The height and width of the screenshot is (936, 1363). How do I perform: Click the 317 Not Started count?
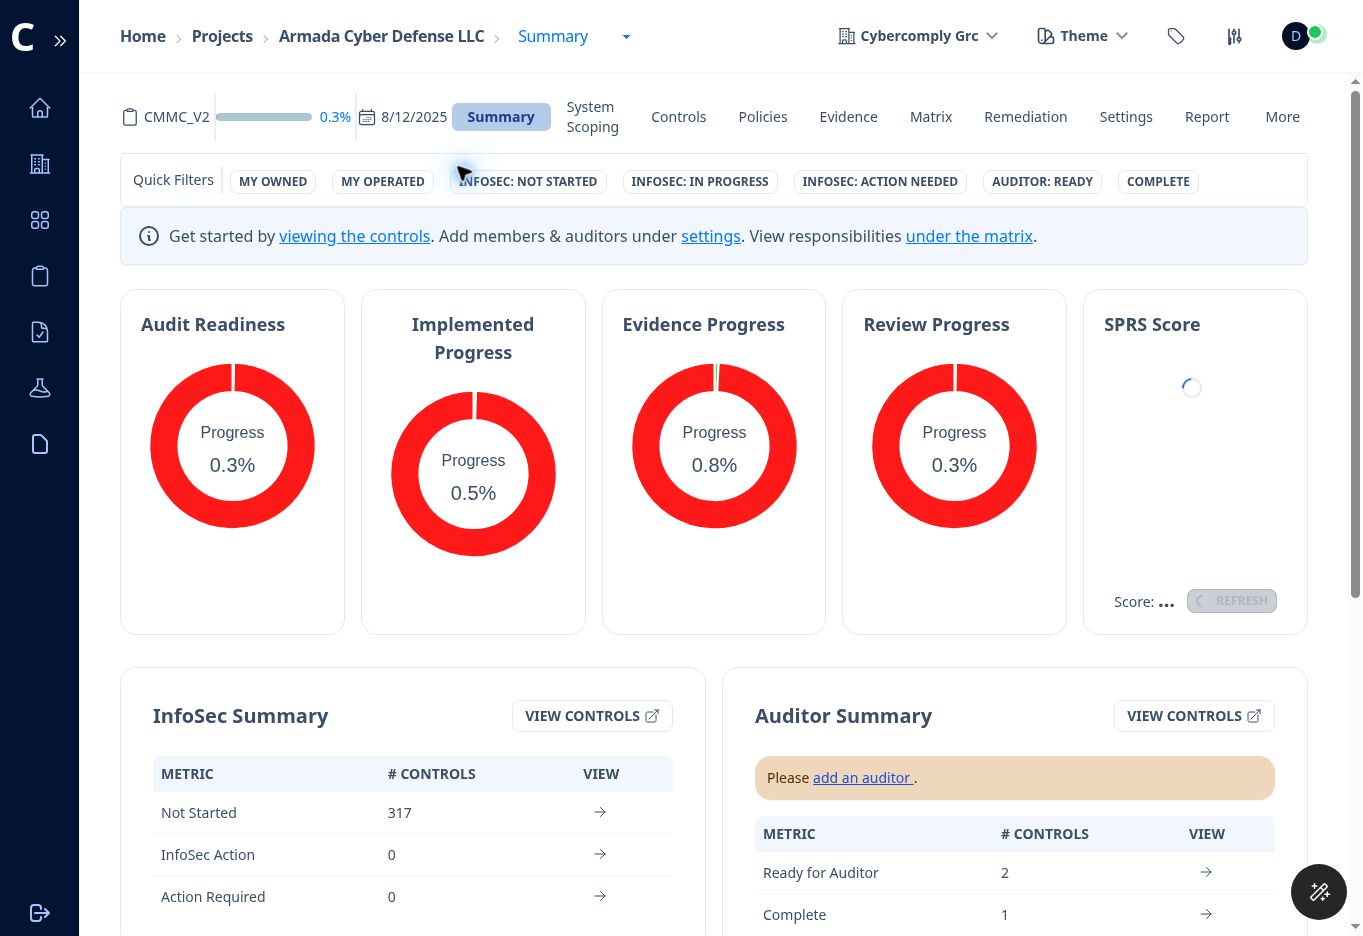pos(399,813)
